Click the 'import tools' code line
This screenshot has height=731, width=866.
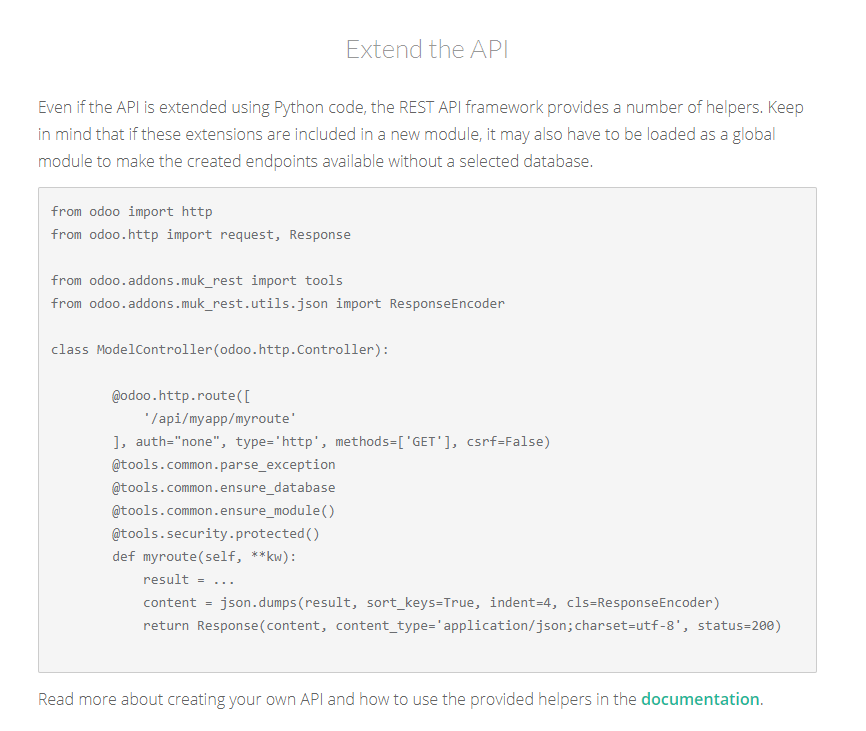(197, 280)
